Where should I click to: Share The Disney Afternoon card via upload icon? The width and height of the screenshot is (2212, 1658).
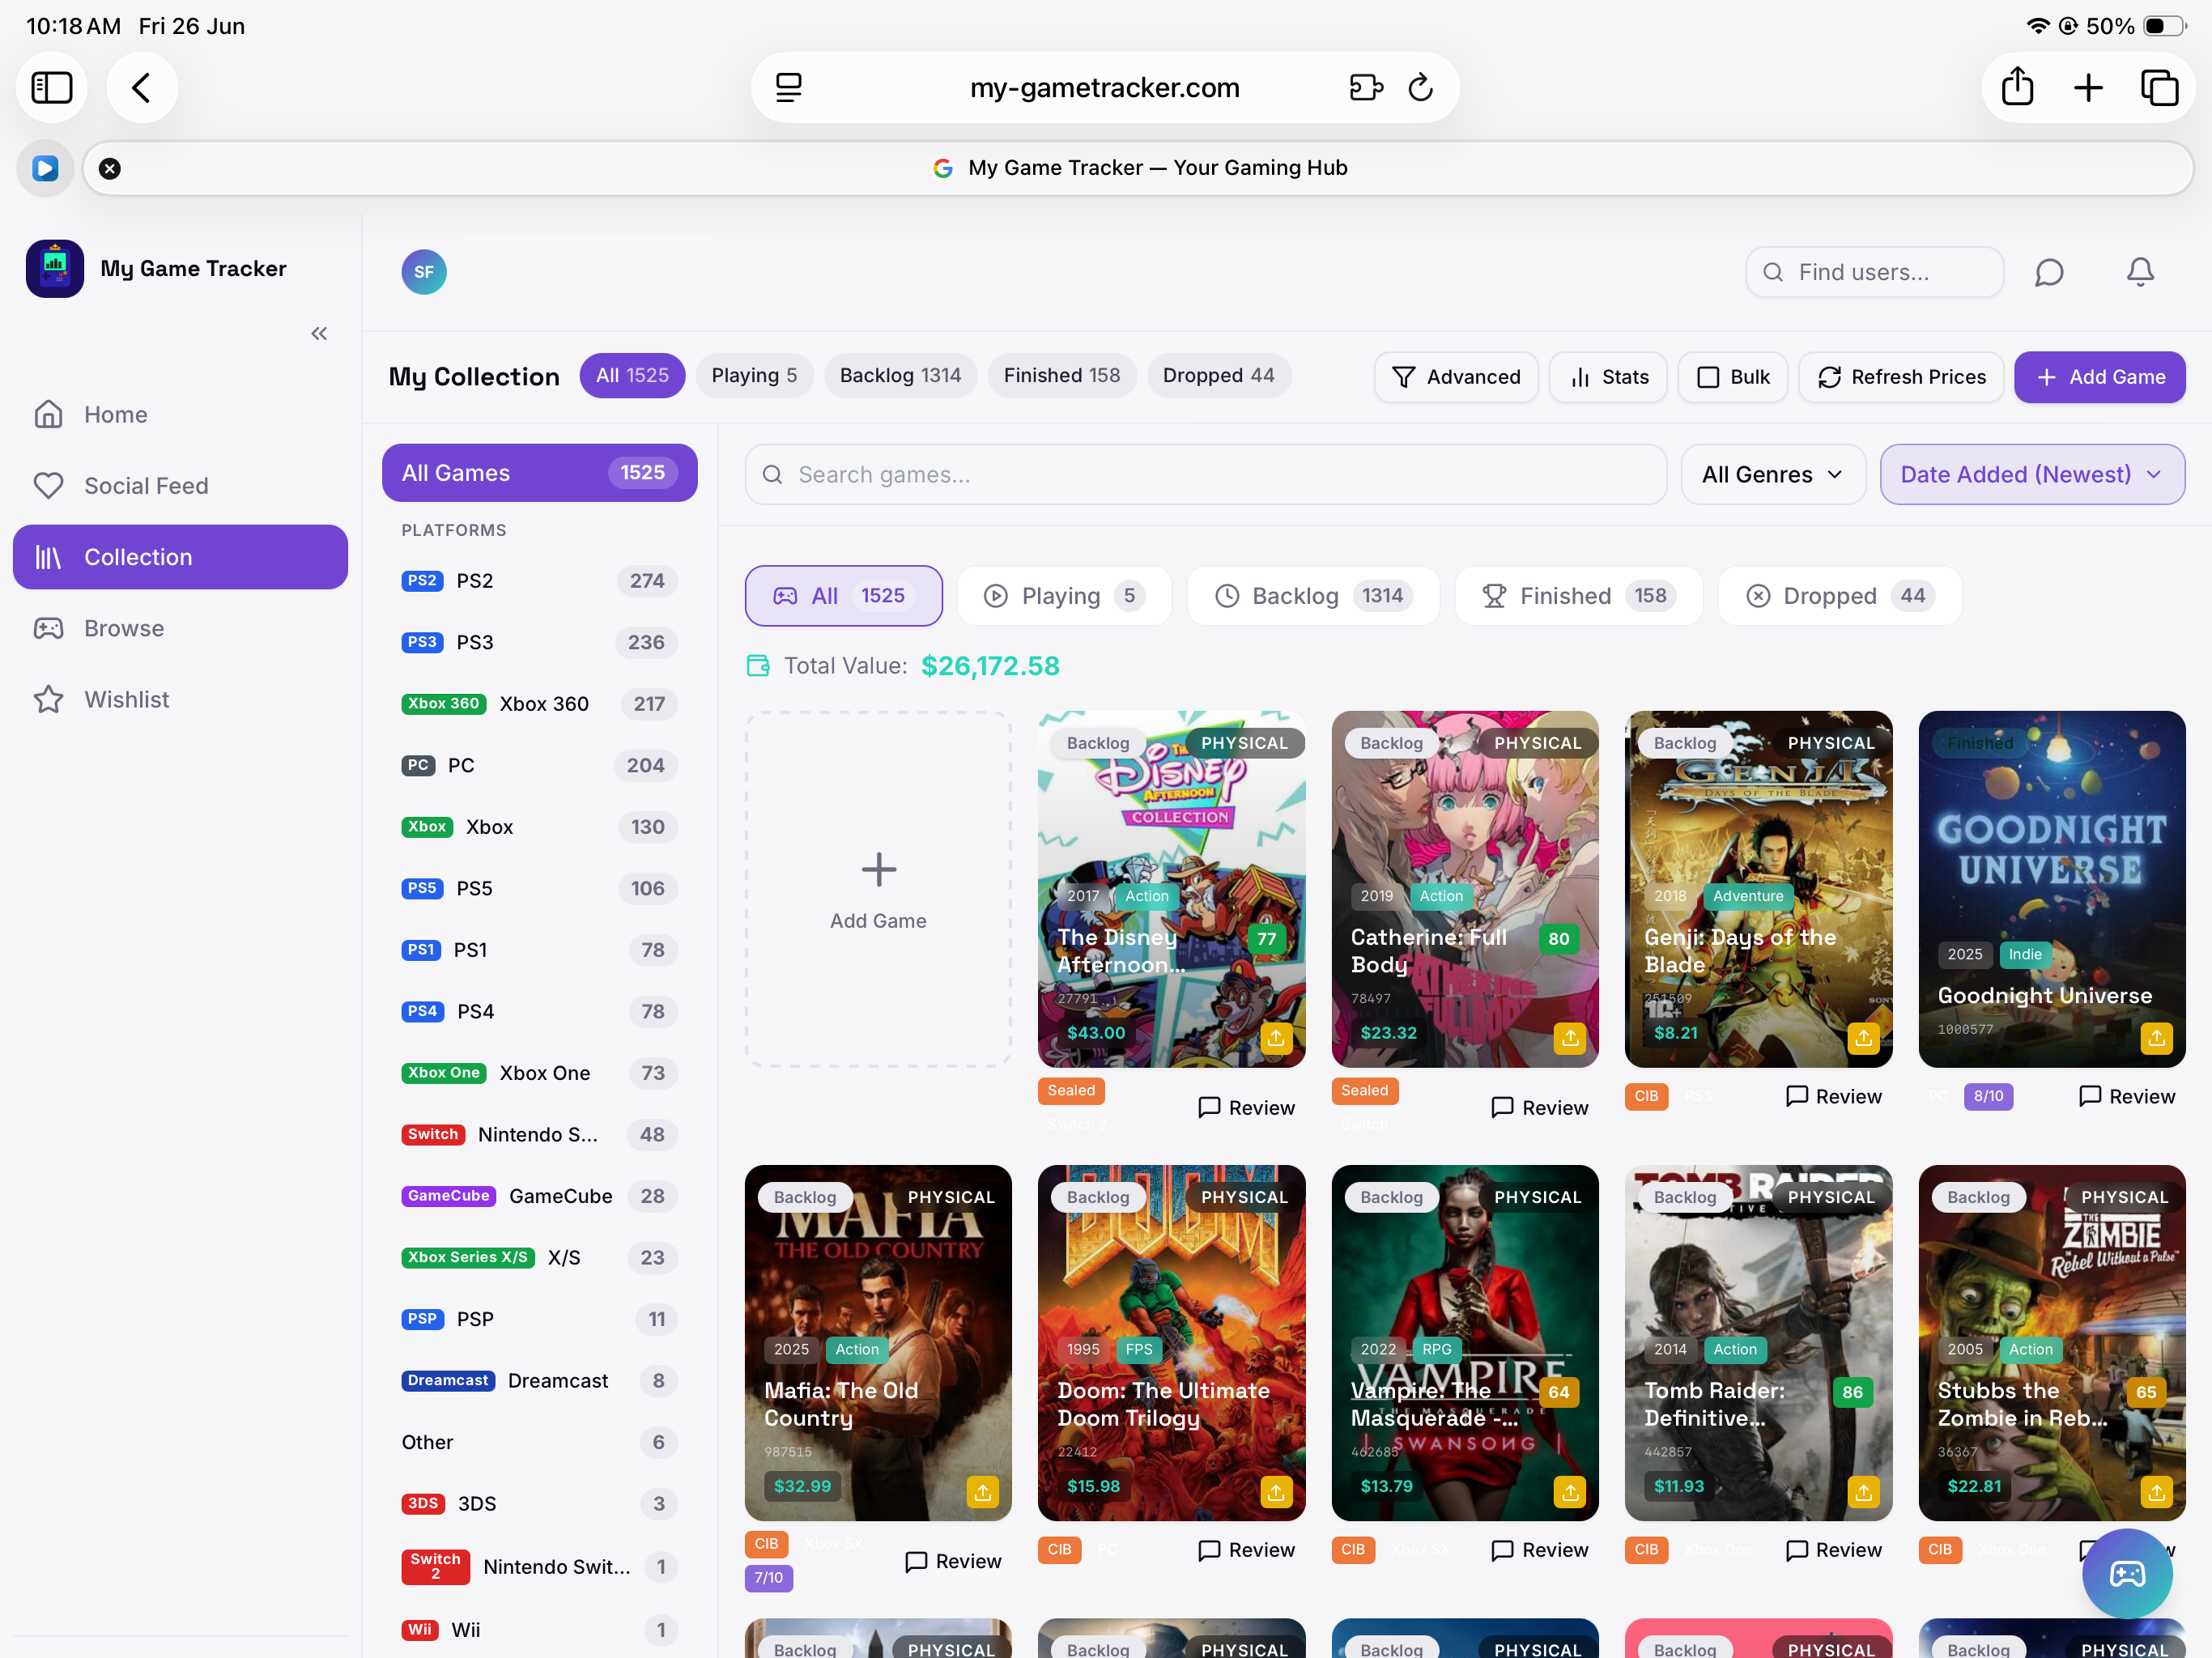[1276, 1038]
